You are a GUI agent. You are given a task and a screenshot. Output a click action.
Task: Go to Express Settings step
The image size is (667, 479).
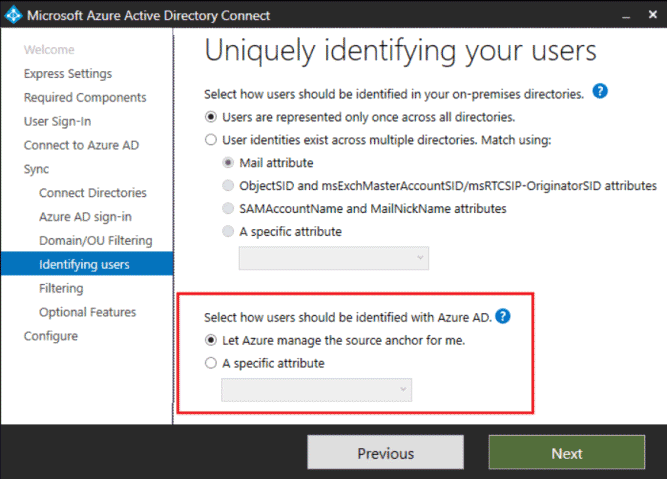tap(68, 74)
